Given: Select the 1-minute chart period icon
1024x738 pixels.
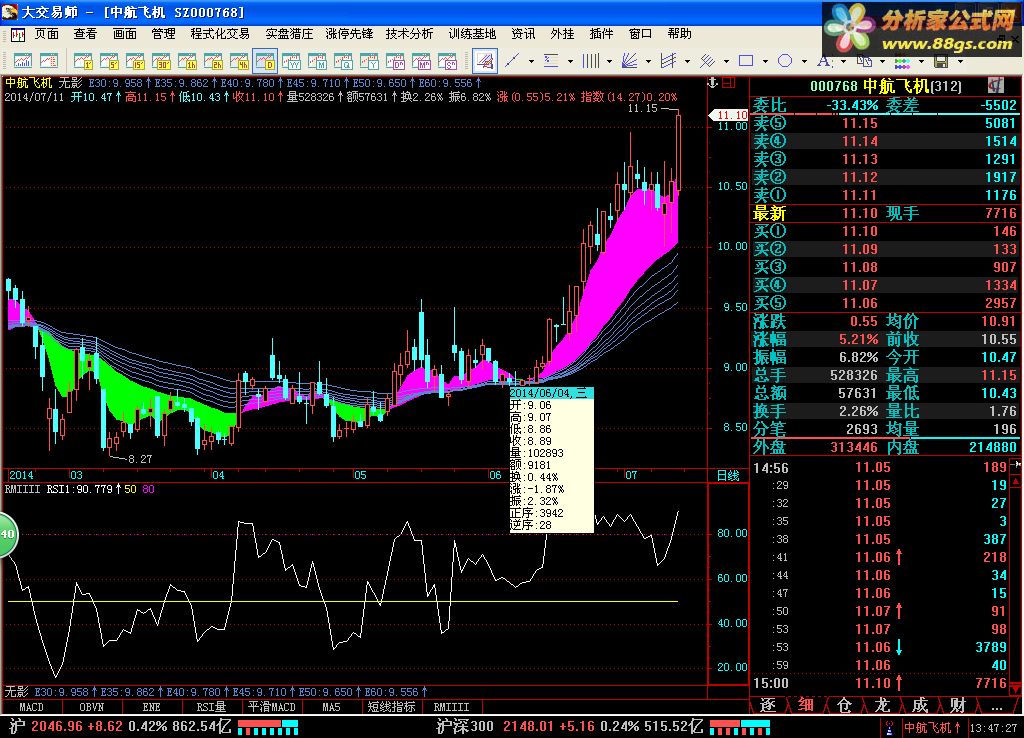Looking at the screenshot, I should (83, 61).
